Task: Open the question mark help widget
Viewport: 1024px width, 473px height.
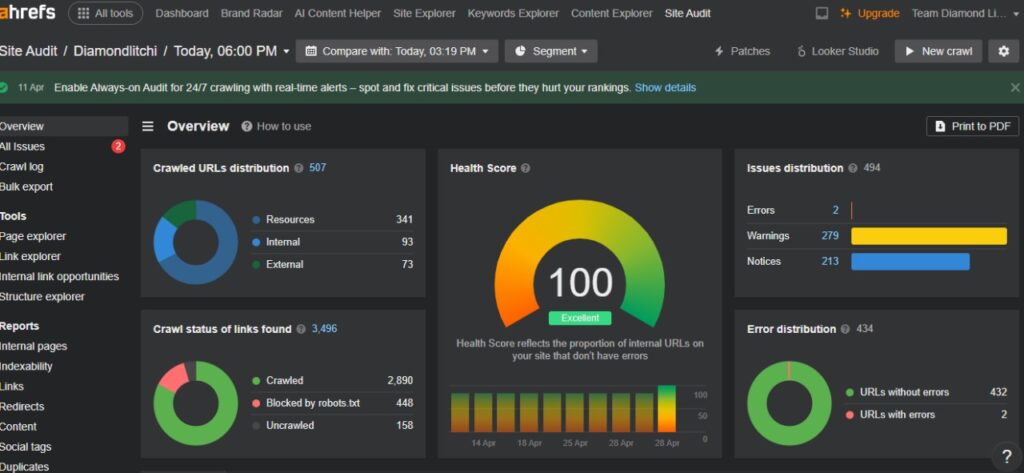Action: [x=1007, y=457]
